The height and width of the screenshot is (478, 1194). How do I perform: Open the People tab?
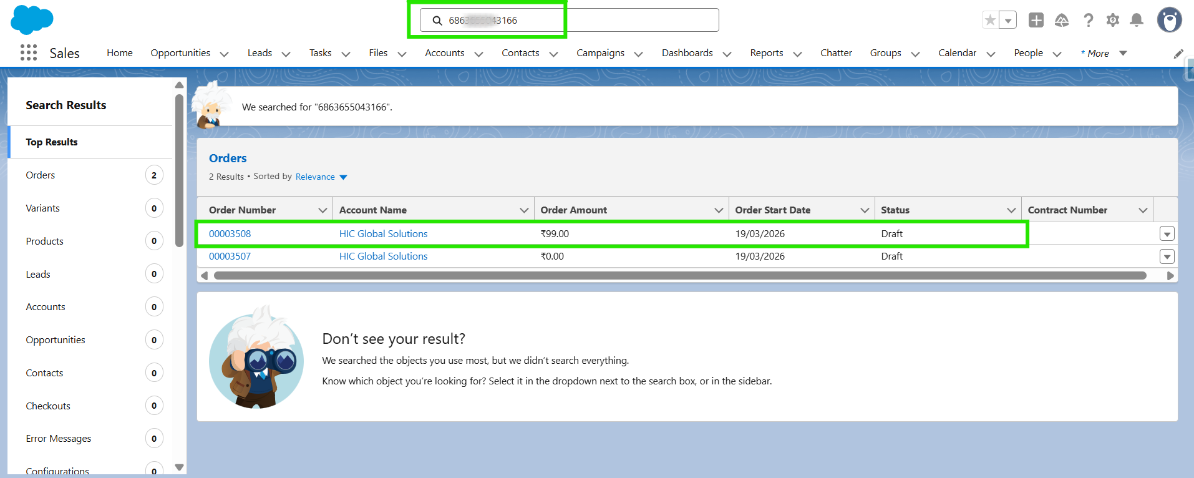1028,53
